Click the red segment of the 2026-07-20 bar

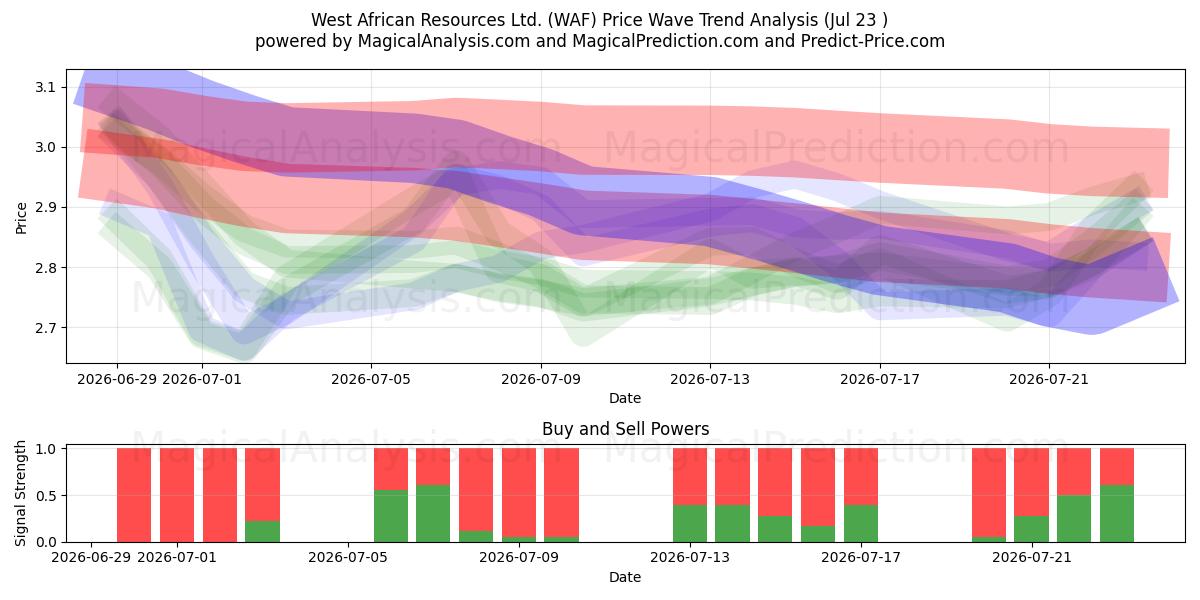(989, 492)
